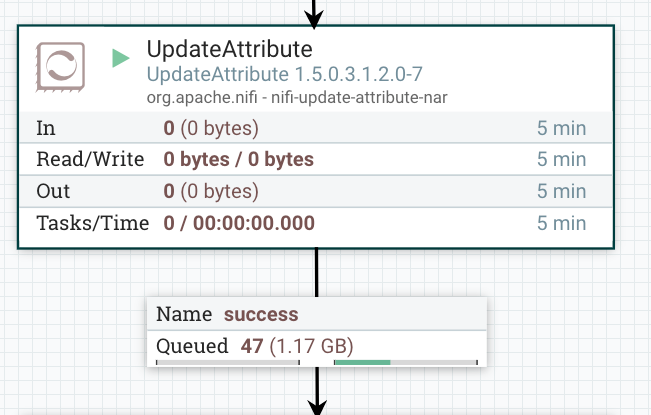The width and height of the screenshot is (651, 415).
Task: Click the green running status play icon
Action: pos(121,58)
